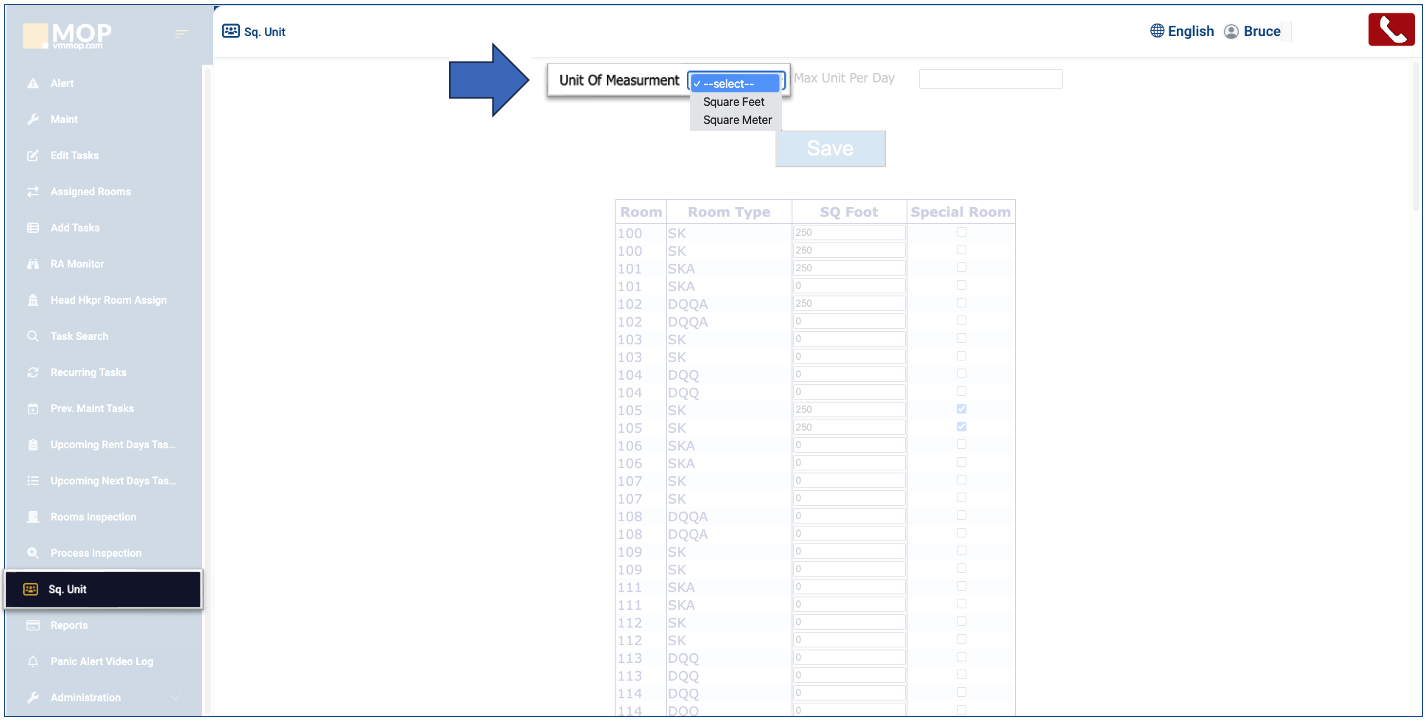This screenshot has height=723, width=1427.
Task: Expand the Administration menu chevron
Action: click(x=176, y=698)
